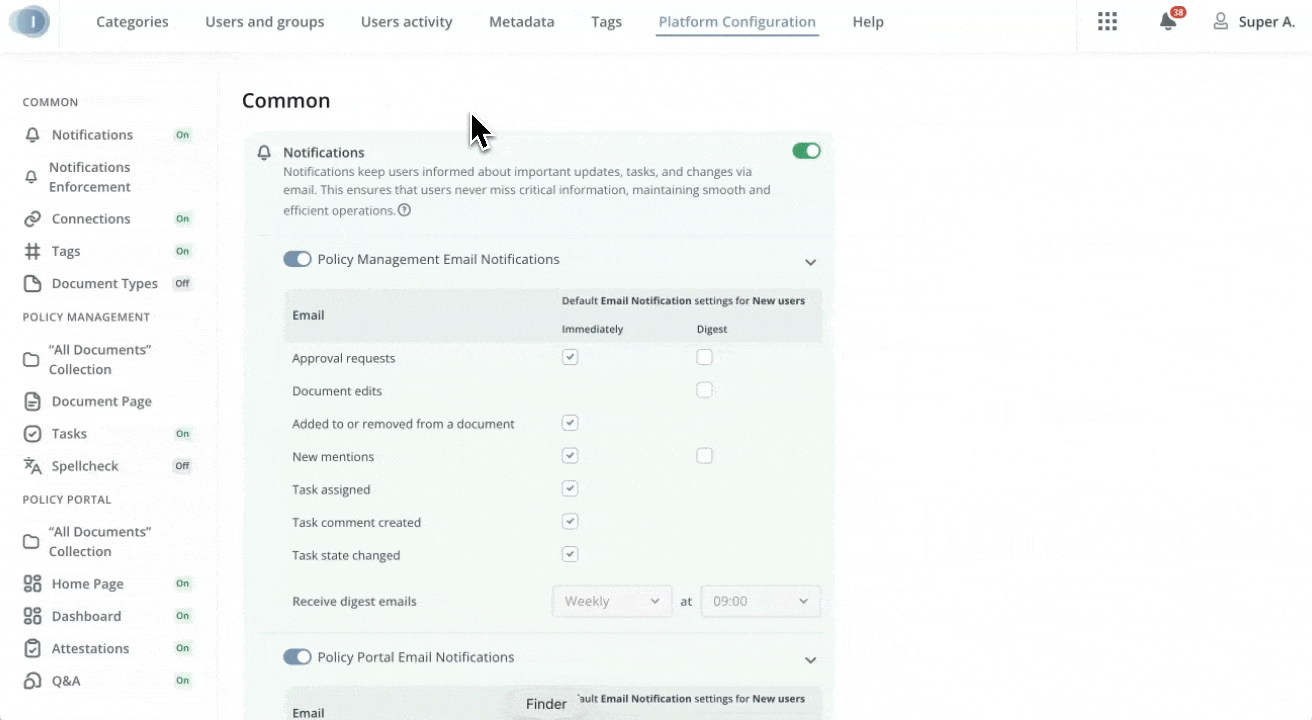
Task: Toggle Policy Management Email Notifications switch
Action: click(x=297, y=259)
